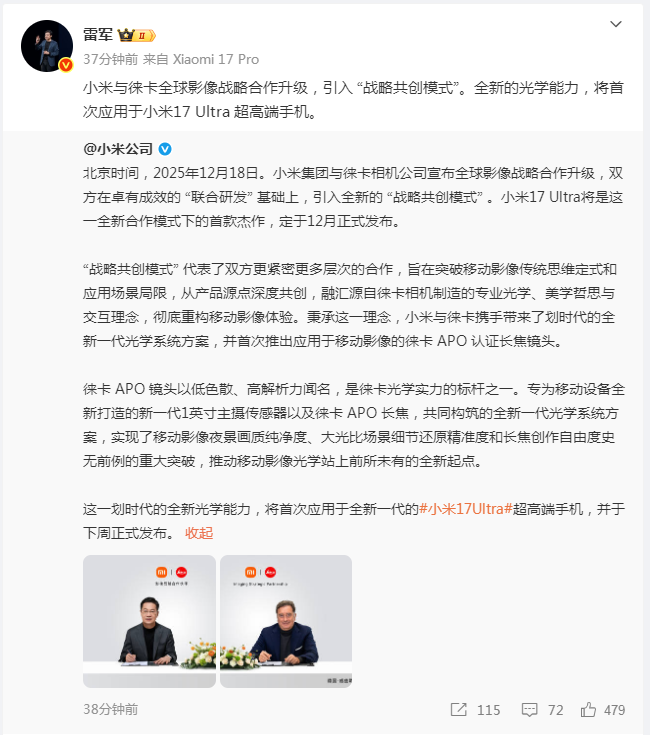Open the photo of man in gray jacket
This screenshot has width=650, height=735.
(149, 622)
